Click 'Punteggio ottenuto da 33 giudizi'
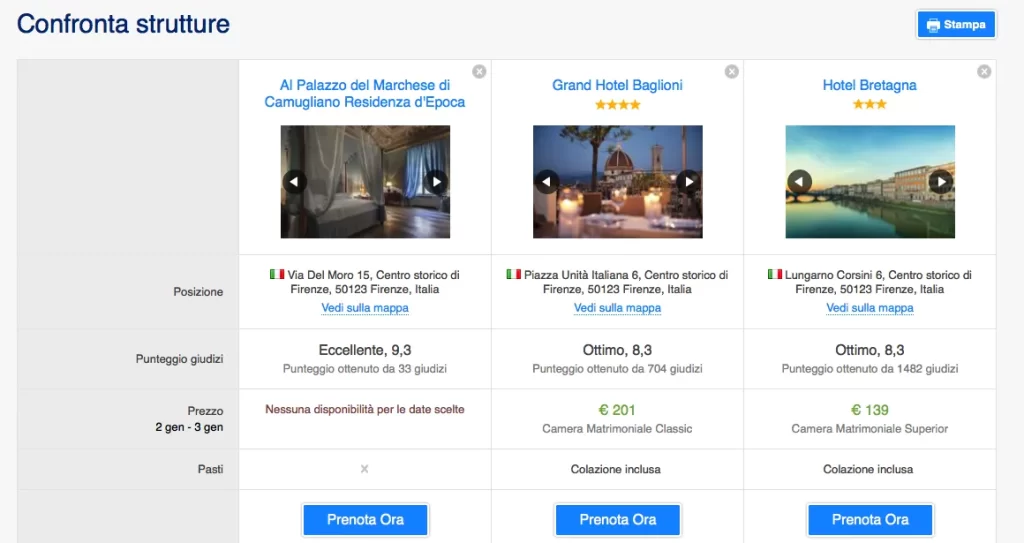 tap(365, 369)
